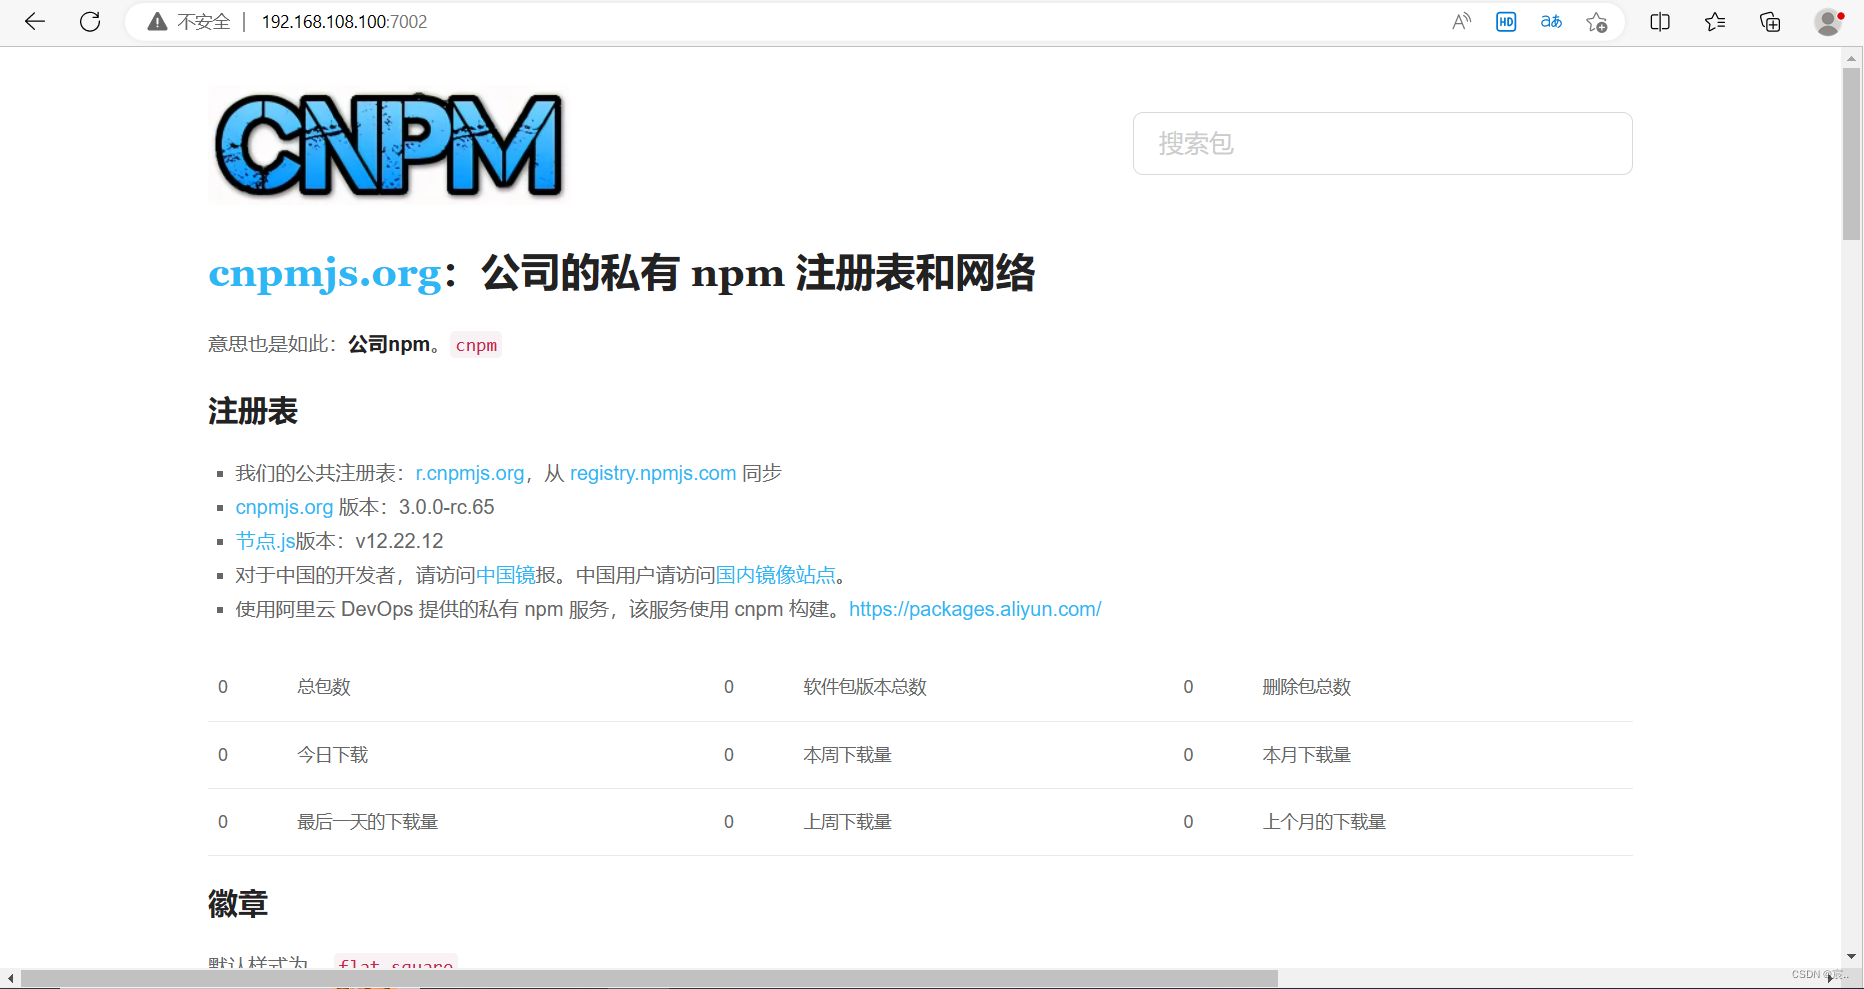The height and width of the screenshot is (989, 1864).
Task: Click the HD video enhancement icon
Action: coord(1506,21)
